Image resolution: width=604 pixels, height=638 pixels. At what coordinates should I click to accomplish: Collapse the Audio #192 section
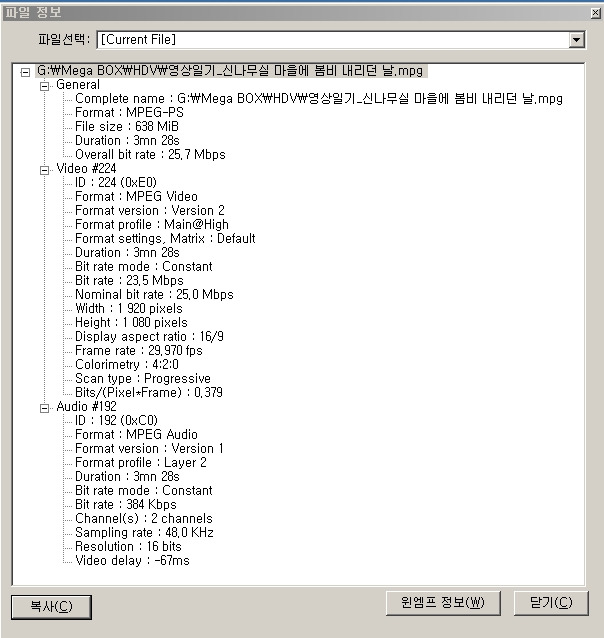pos(44,408)
